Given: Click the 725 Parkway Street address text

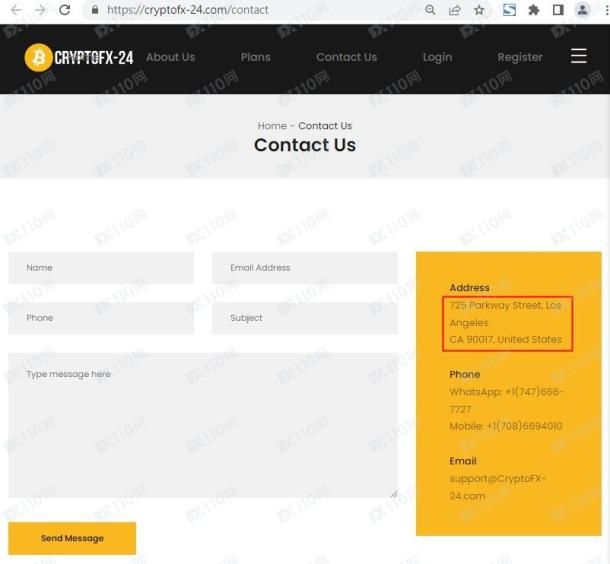Looking at the screenshot, I should point(505,314).
